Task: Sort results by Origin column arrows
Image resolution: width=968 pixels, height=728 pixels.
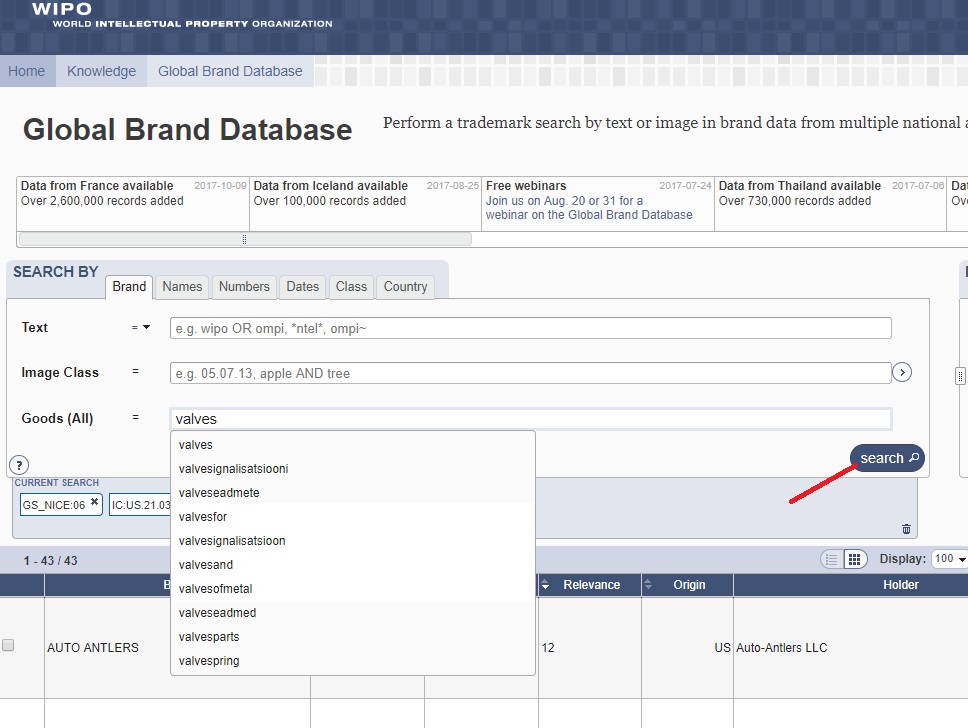Action: [648, 585]
